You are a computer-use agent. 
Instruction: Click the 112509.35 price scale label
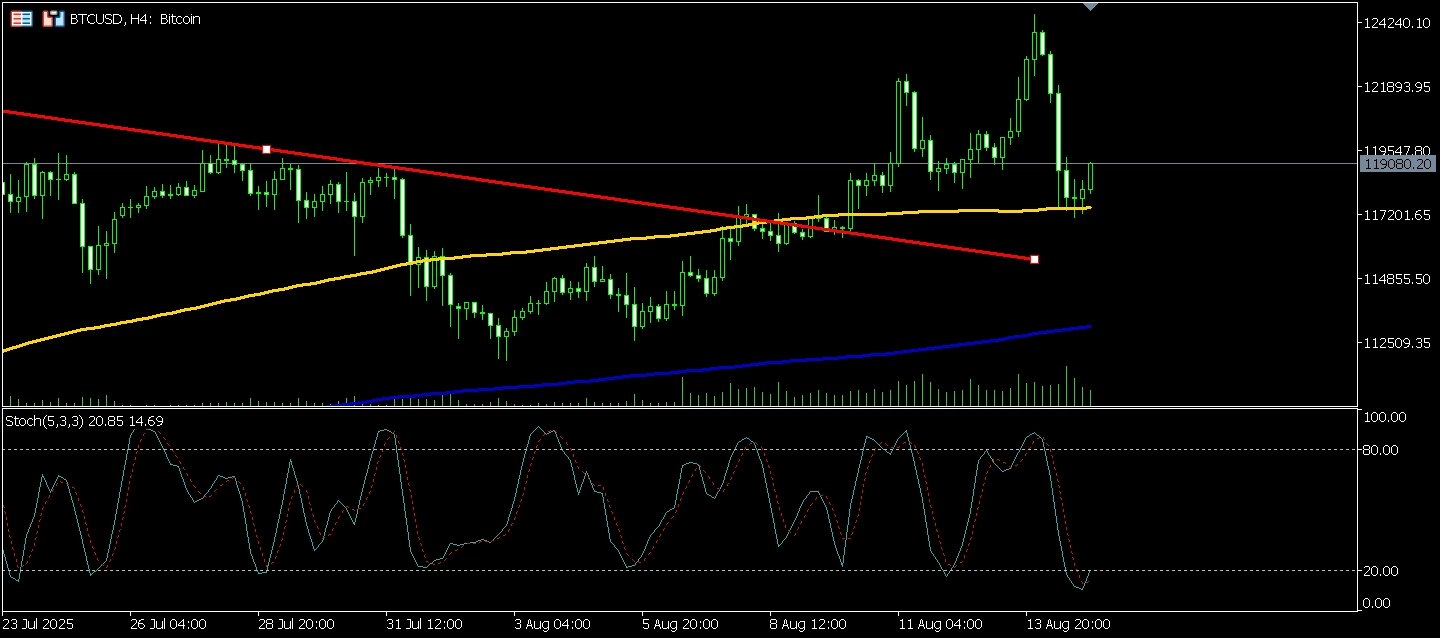(x=1397, y=343)
